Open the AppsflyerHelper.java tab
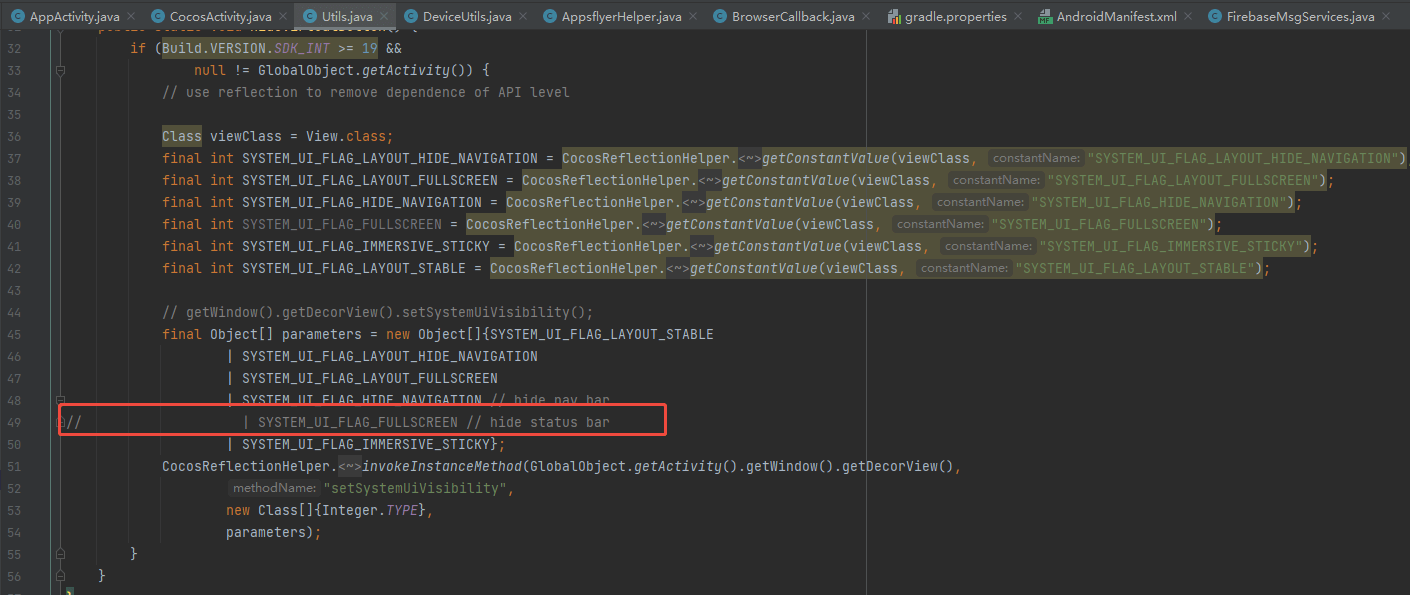1410x595 pixels. 621,17
